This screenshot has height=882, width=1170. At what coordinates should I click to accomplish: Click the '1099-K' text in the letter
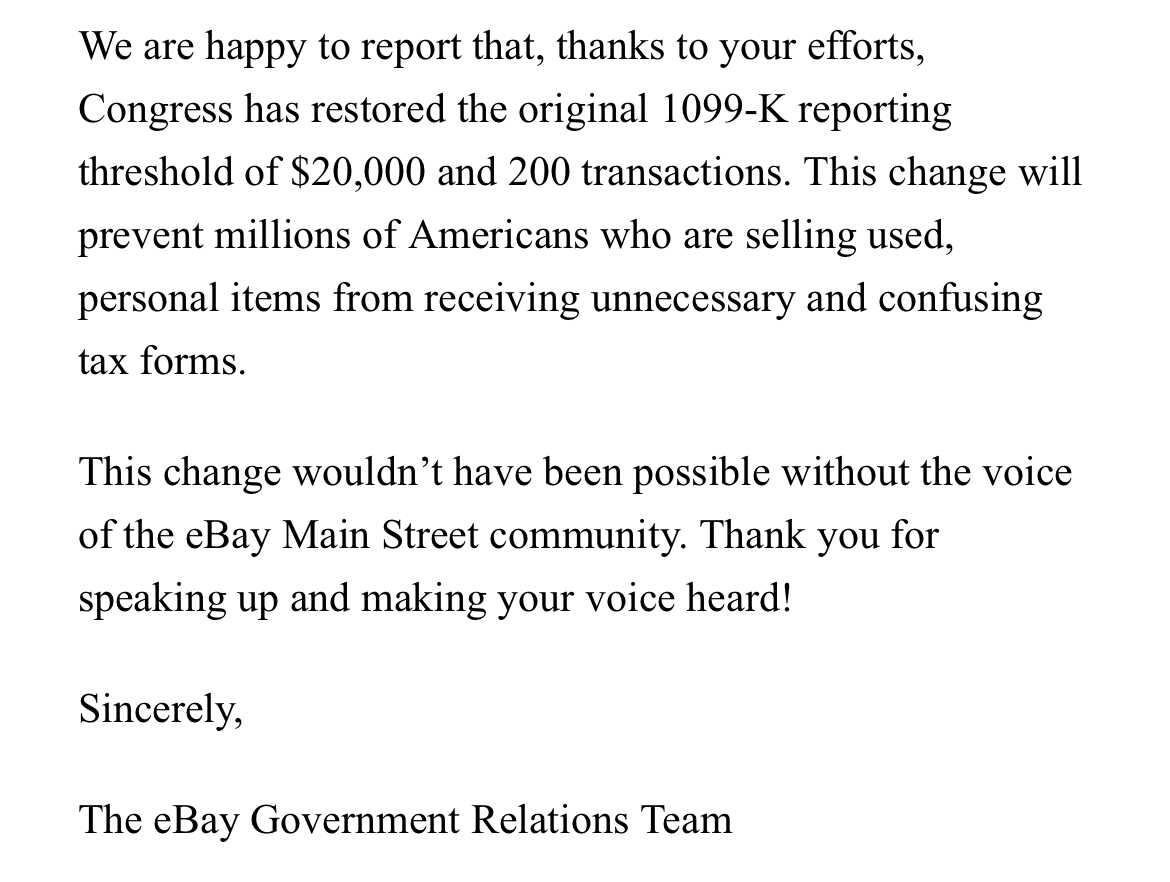pyautogui.click(x=724, y=109)
